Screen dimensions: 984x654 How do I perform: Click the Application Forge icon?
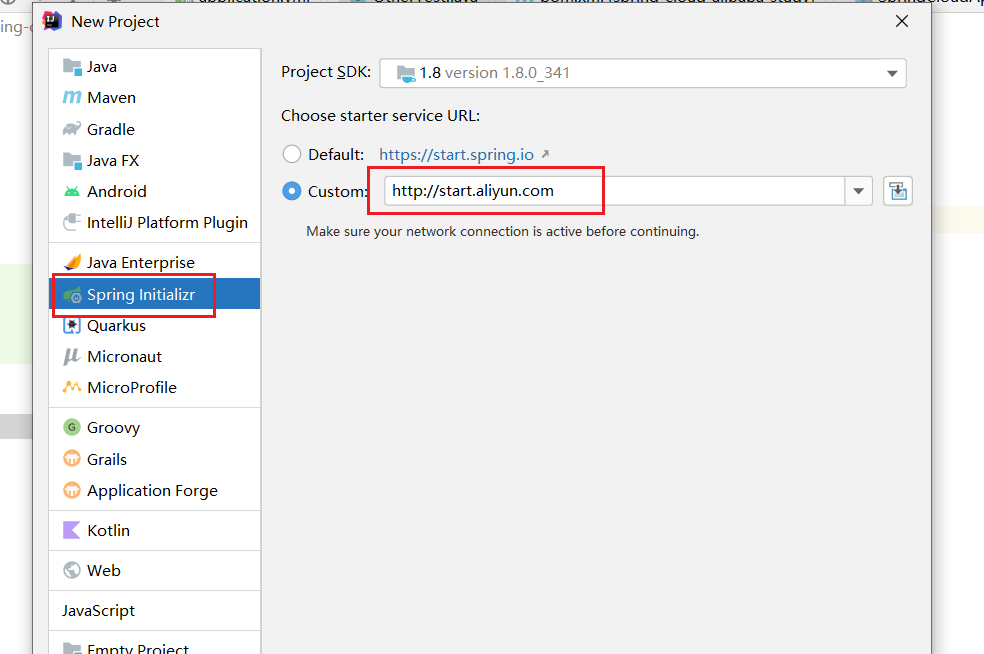coord(72,490)
